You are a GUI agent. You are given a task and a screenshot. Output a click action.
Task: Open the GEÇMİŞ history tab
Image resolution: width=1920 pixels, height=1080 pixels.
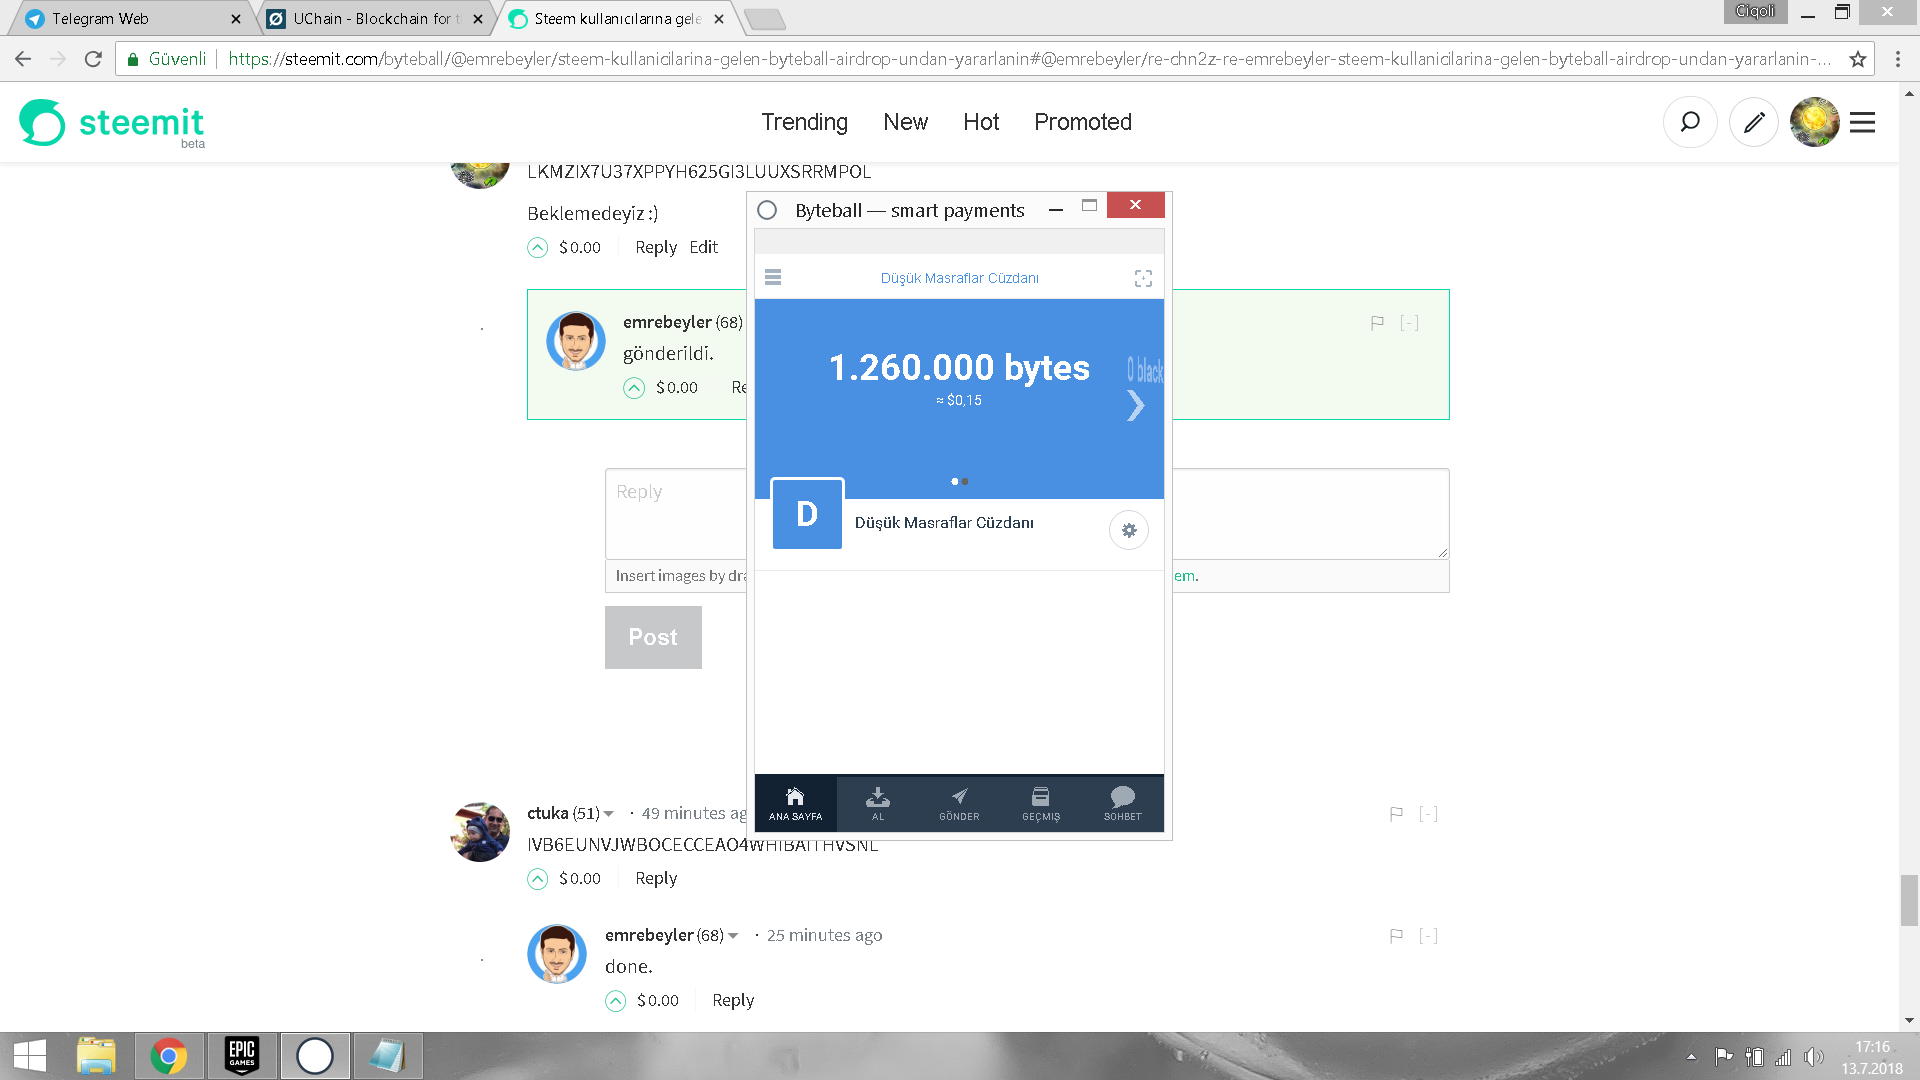click(x=1040, y=803)
